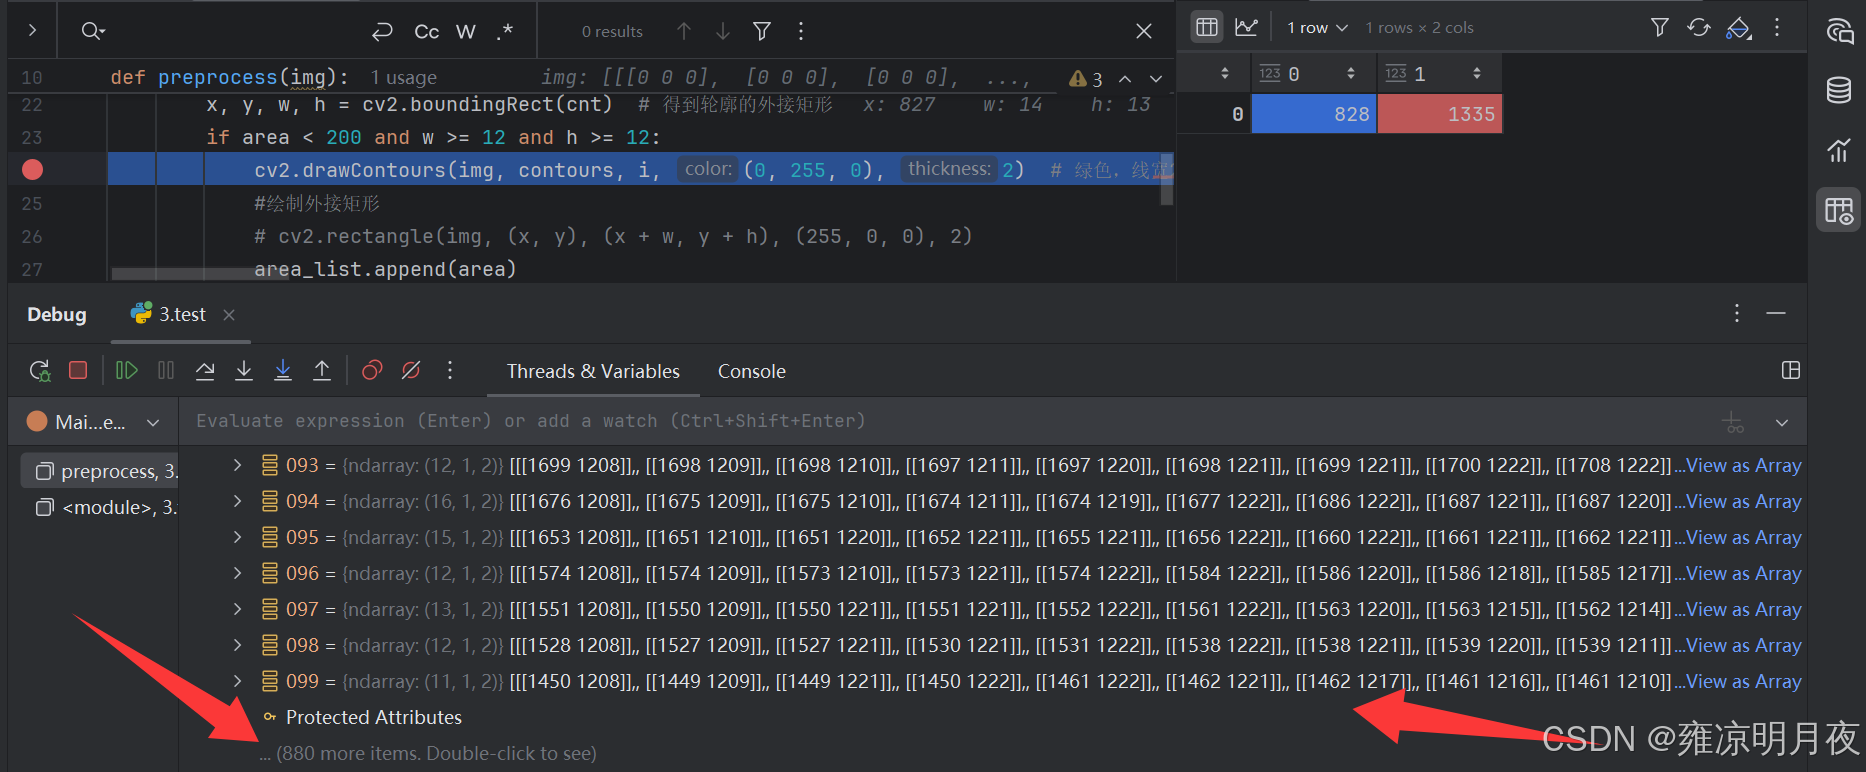
Task: Stop the debug session
Action: pos(78,370)
